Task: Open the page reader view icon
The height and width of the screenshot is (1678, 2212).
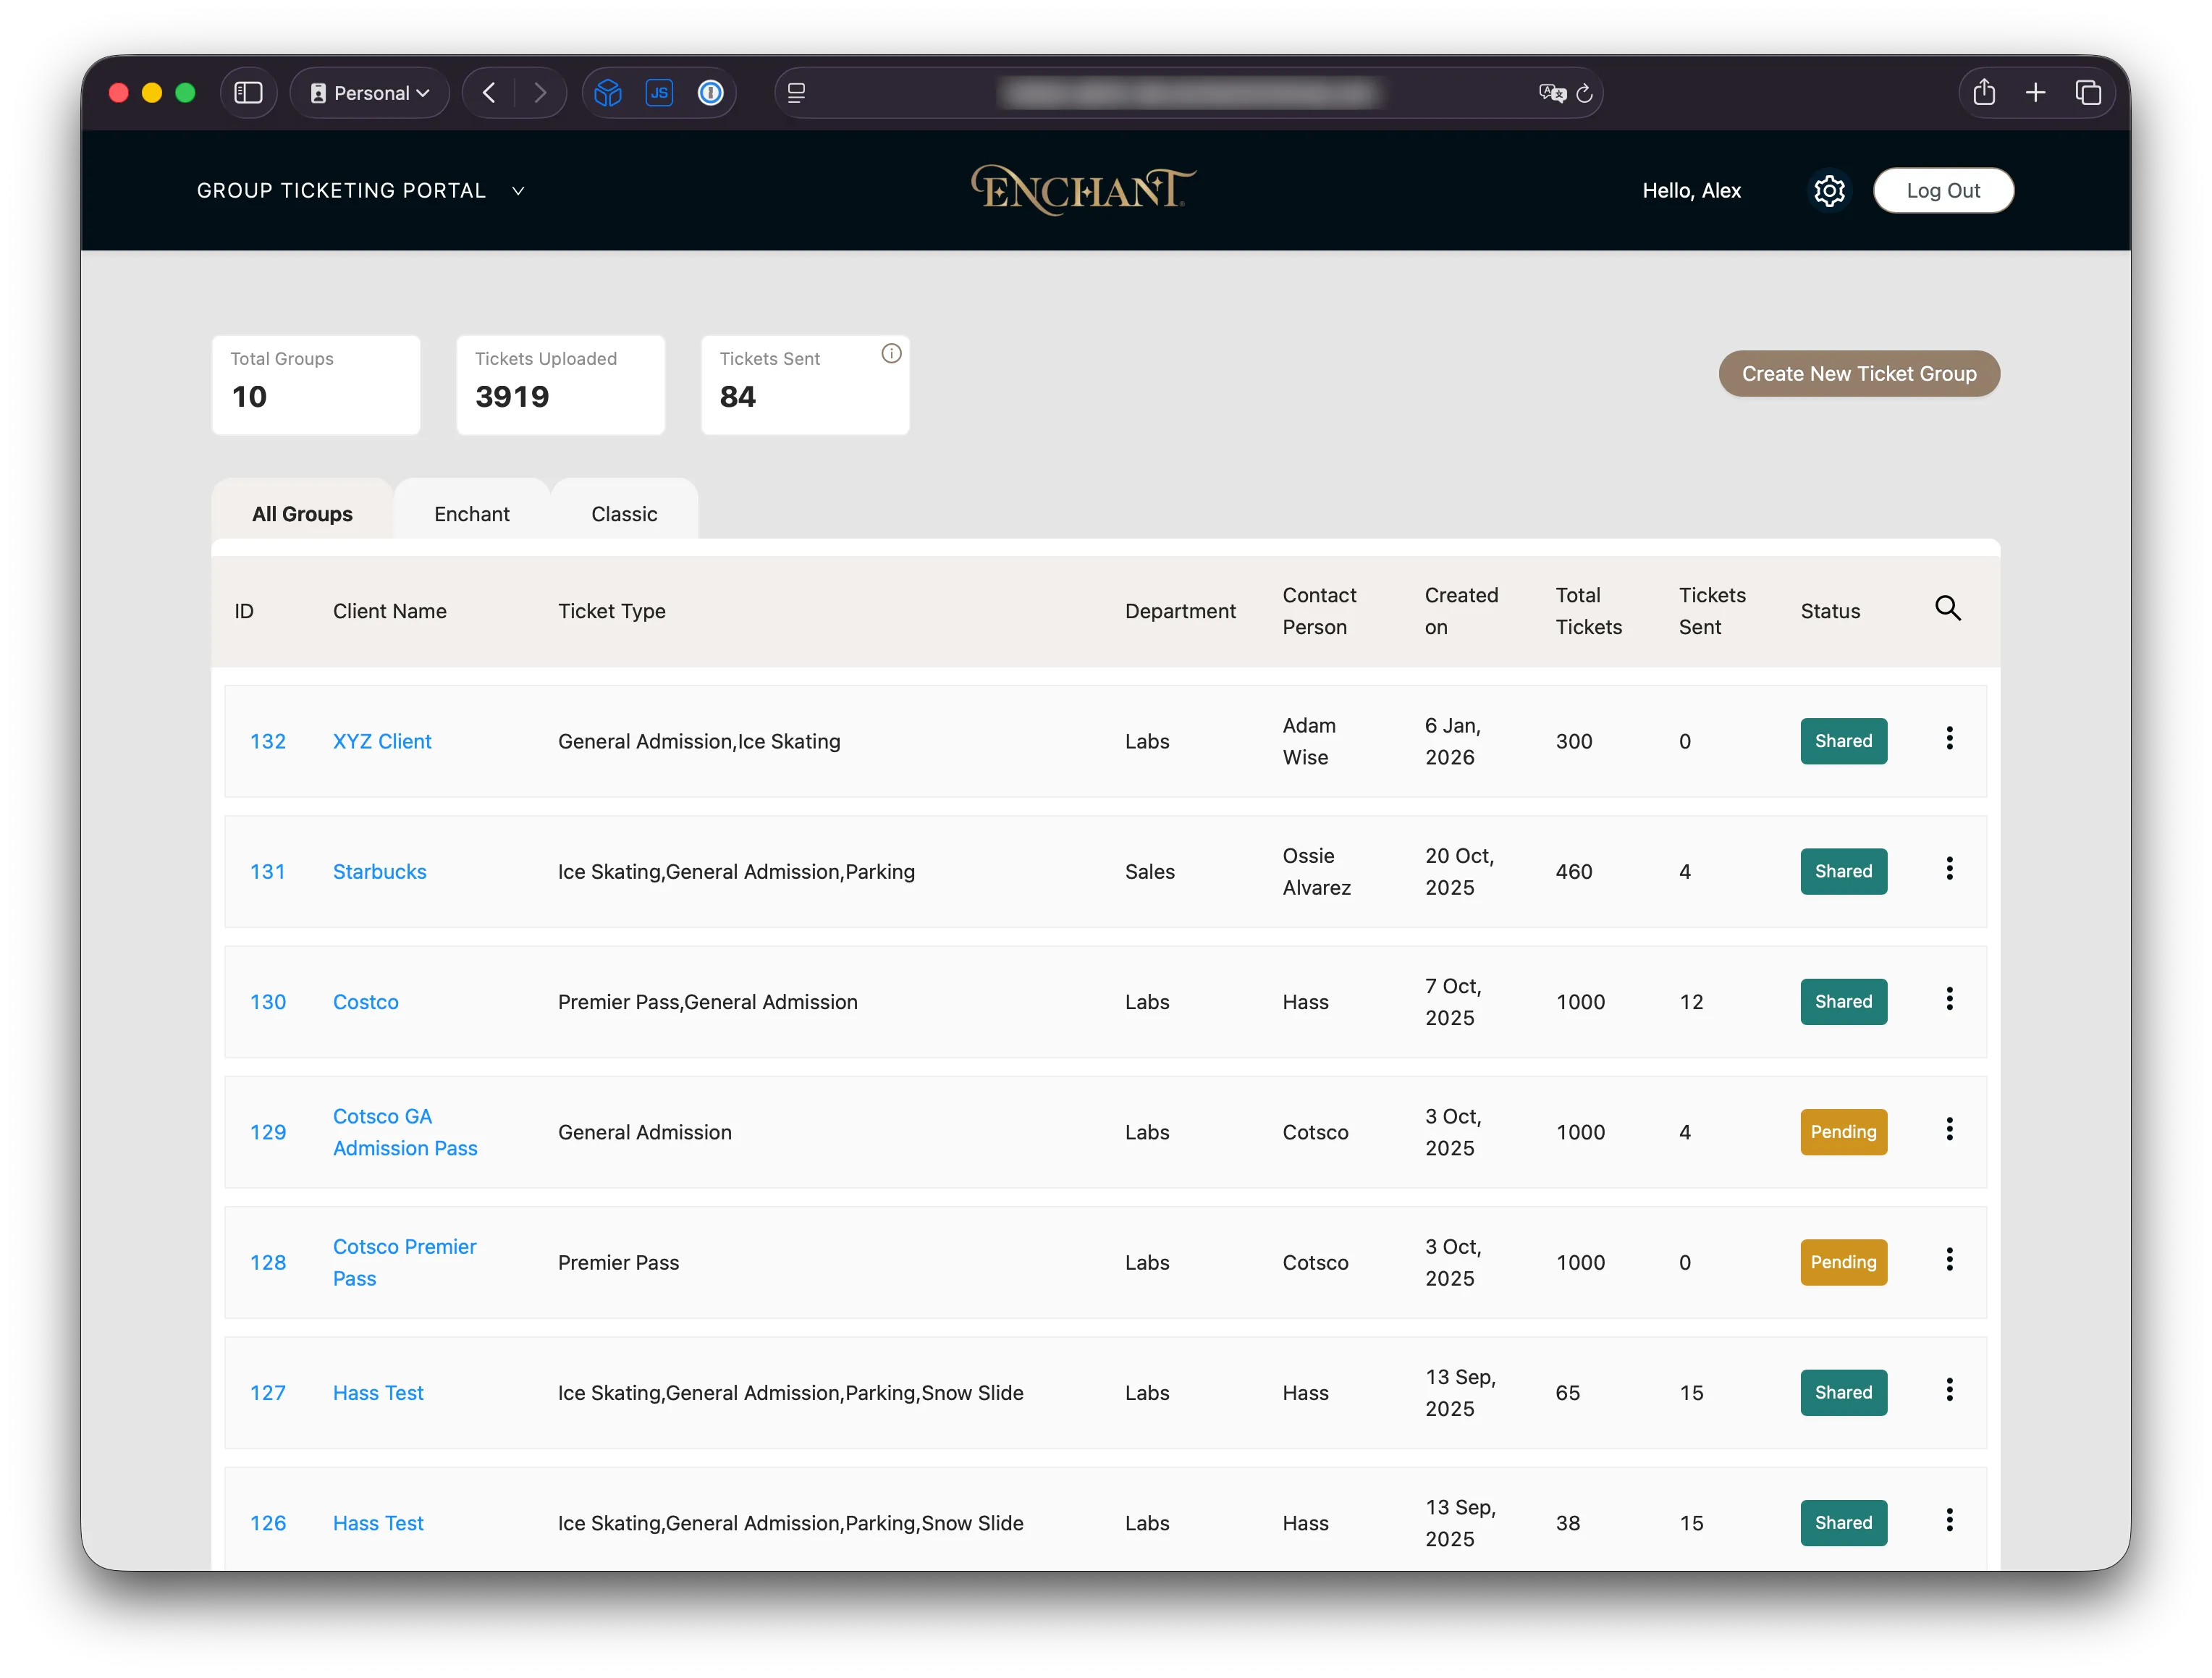Action: 796,93
